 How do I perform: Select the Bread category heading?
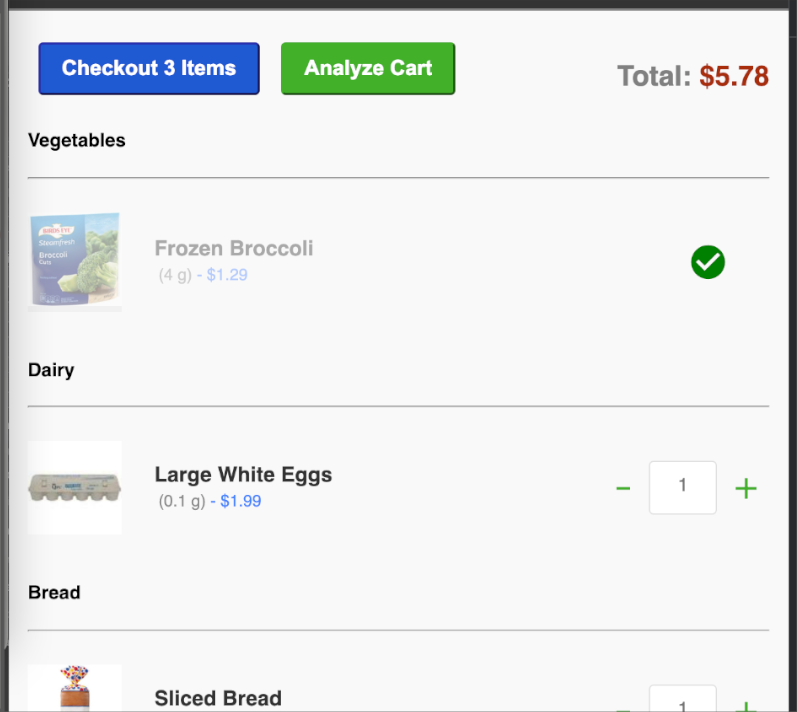coord(54,593)
